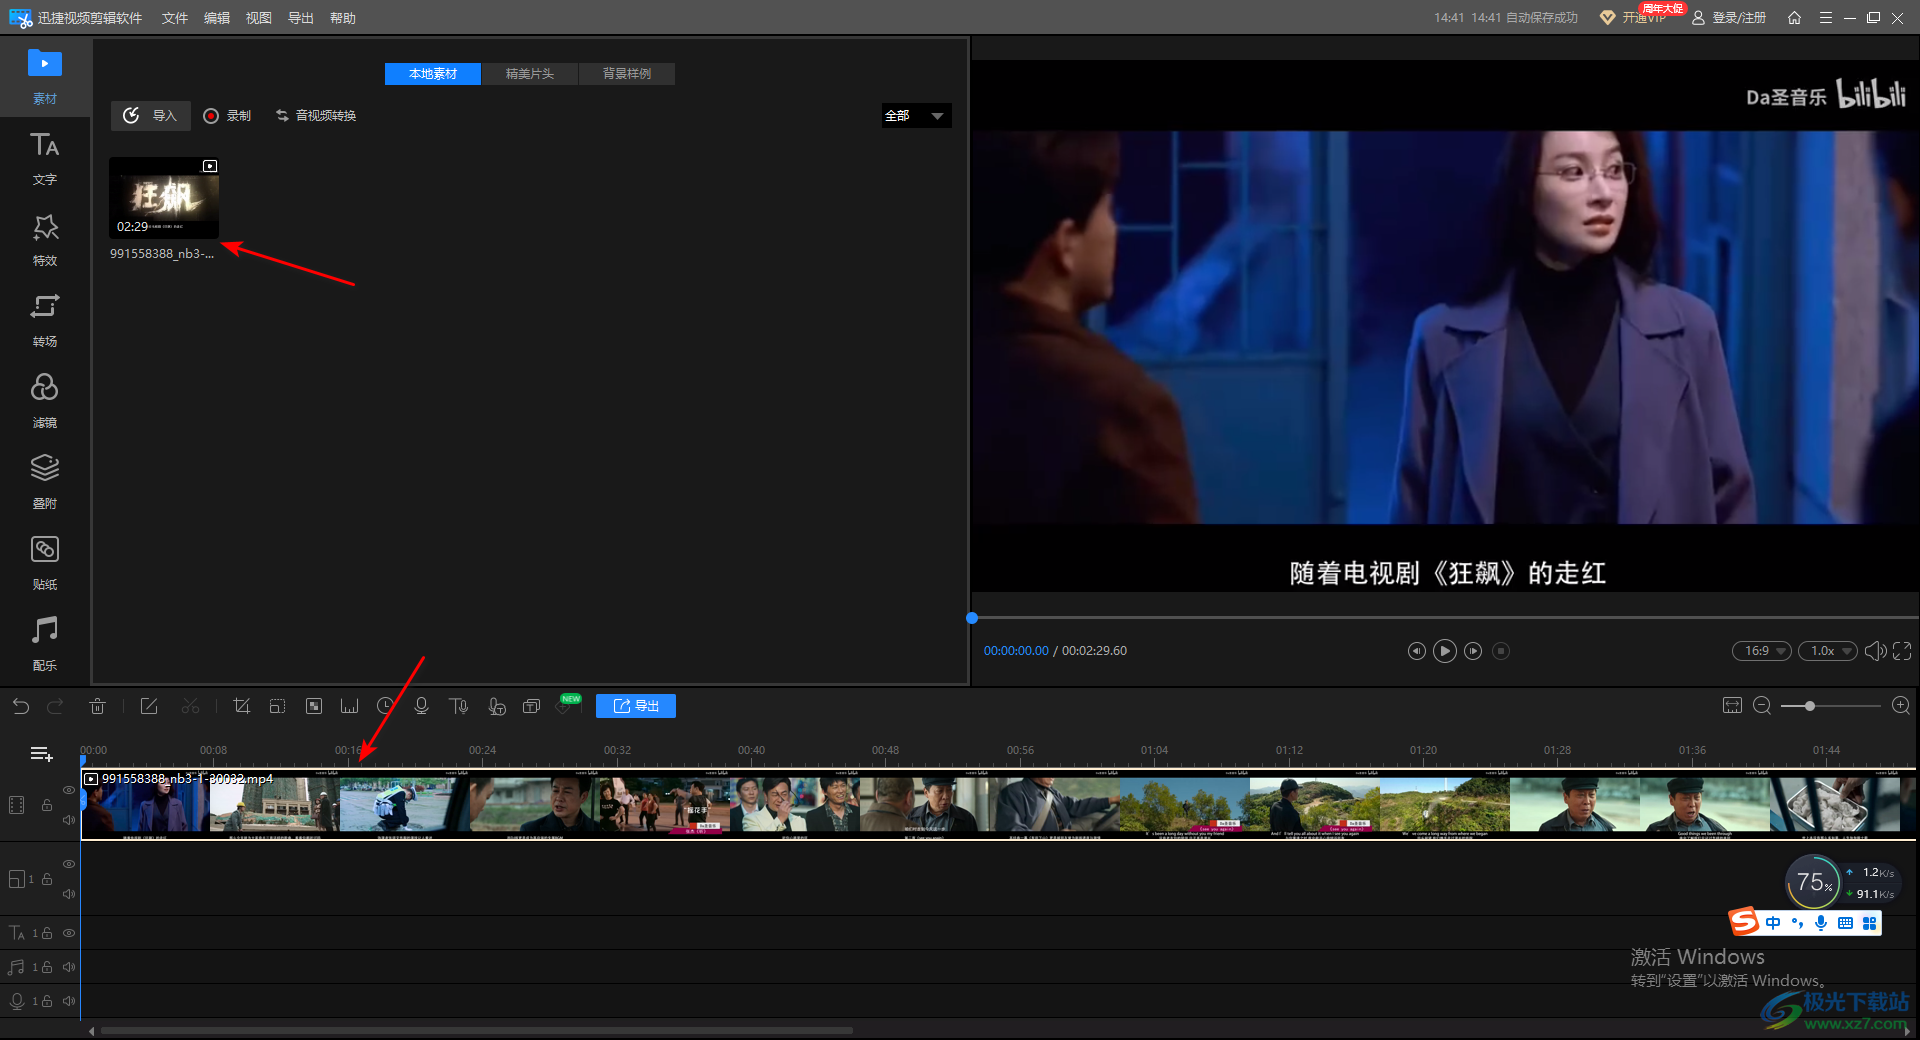The width and height of the screenshot is (1920, 1040).
Task: Zoom in timeline with plus magnifier
Action: click(x=1901, y=706)
